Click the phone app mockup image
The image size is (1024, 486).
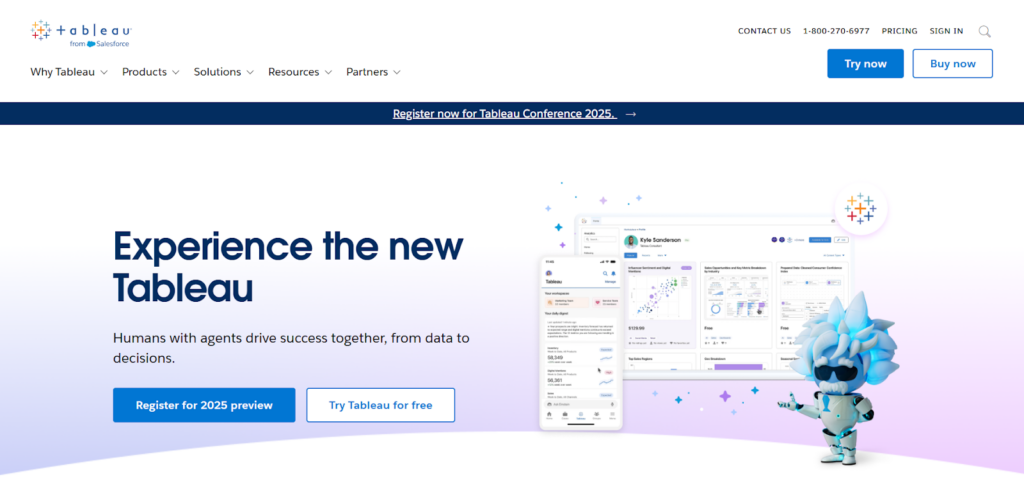tap(581, 343)
